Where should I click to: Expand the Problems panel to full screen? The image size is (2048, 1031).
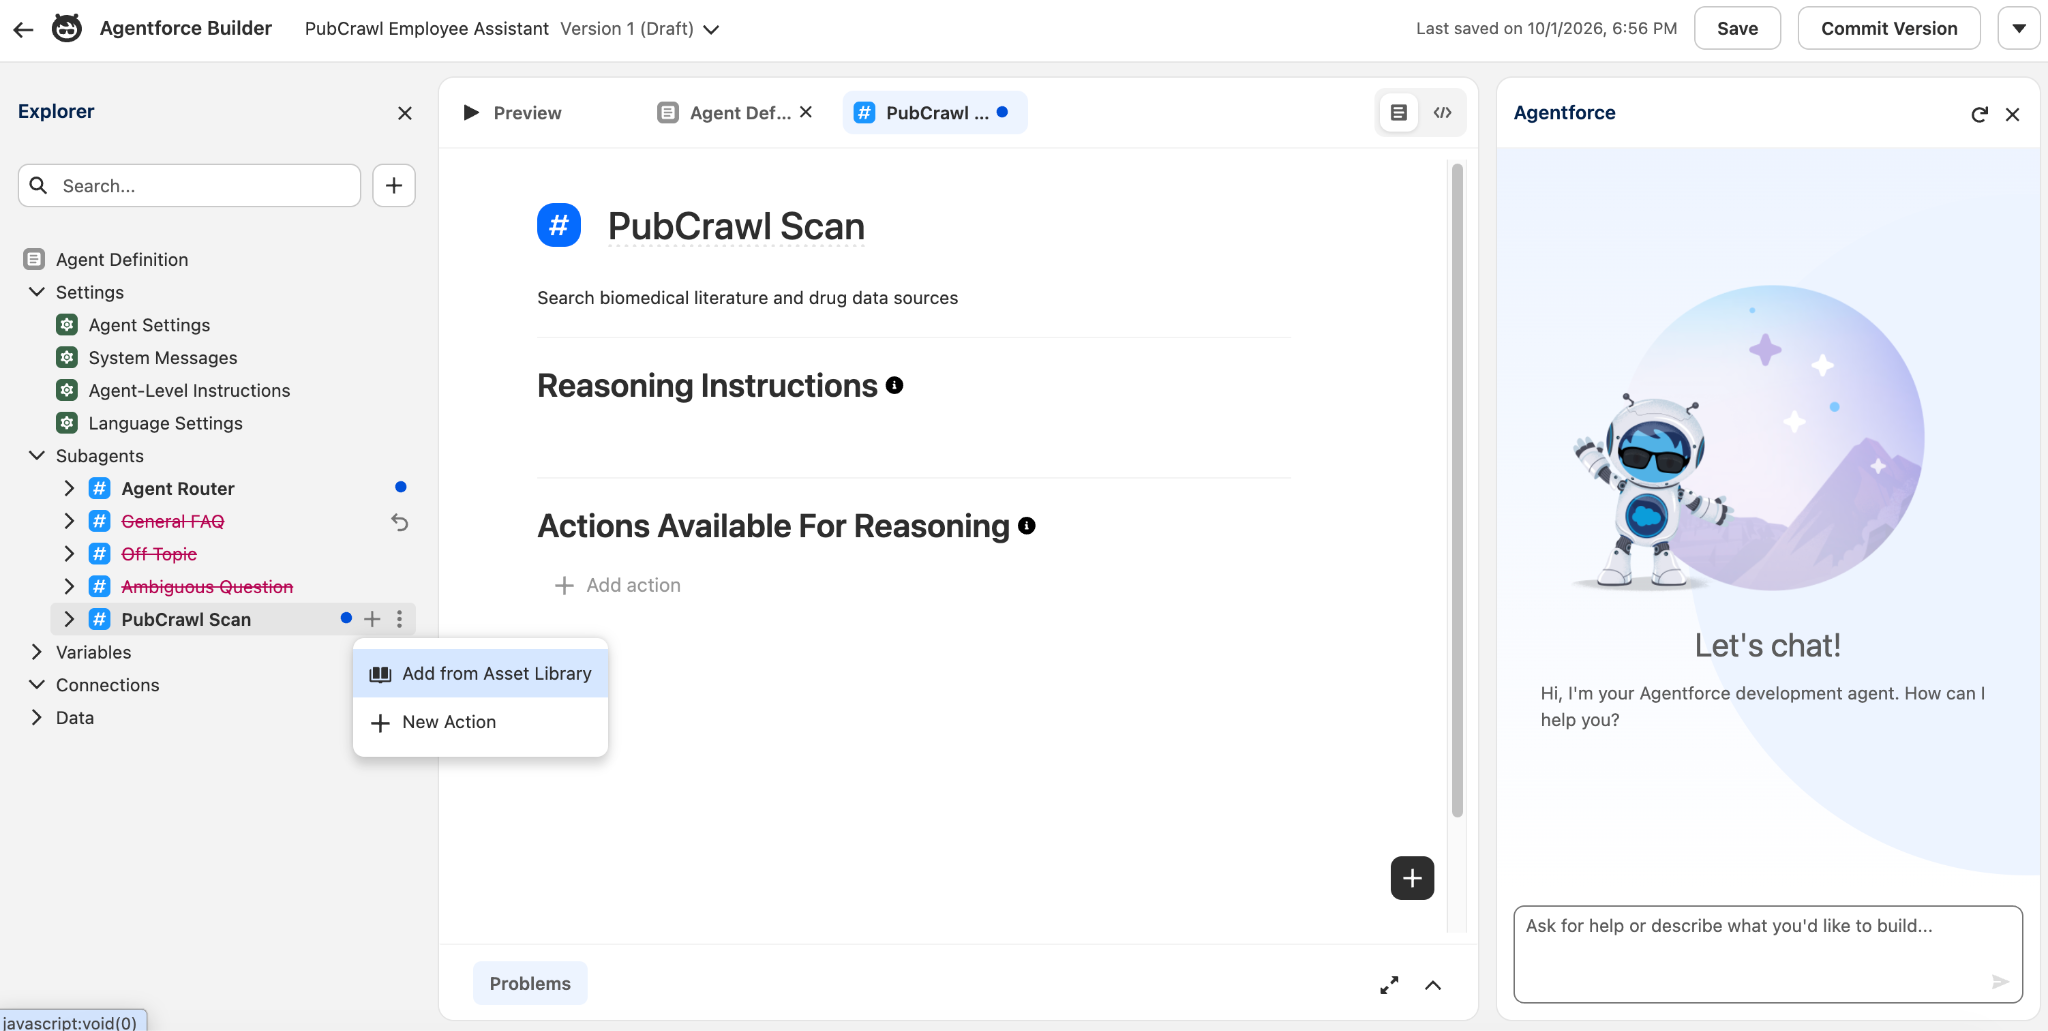pyautogui.click(x=1389, y=985)
